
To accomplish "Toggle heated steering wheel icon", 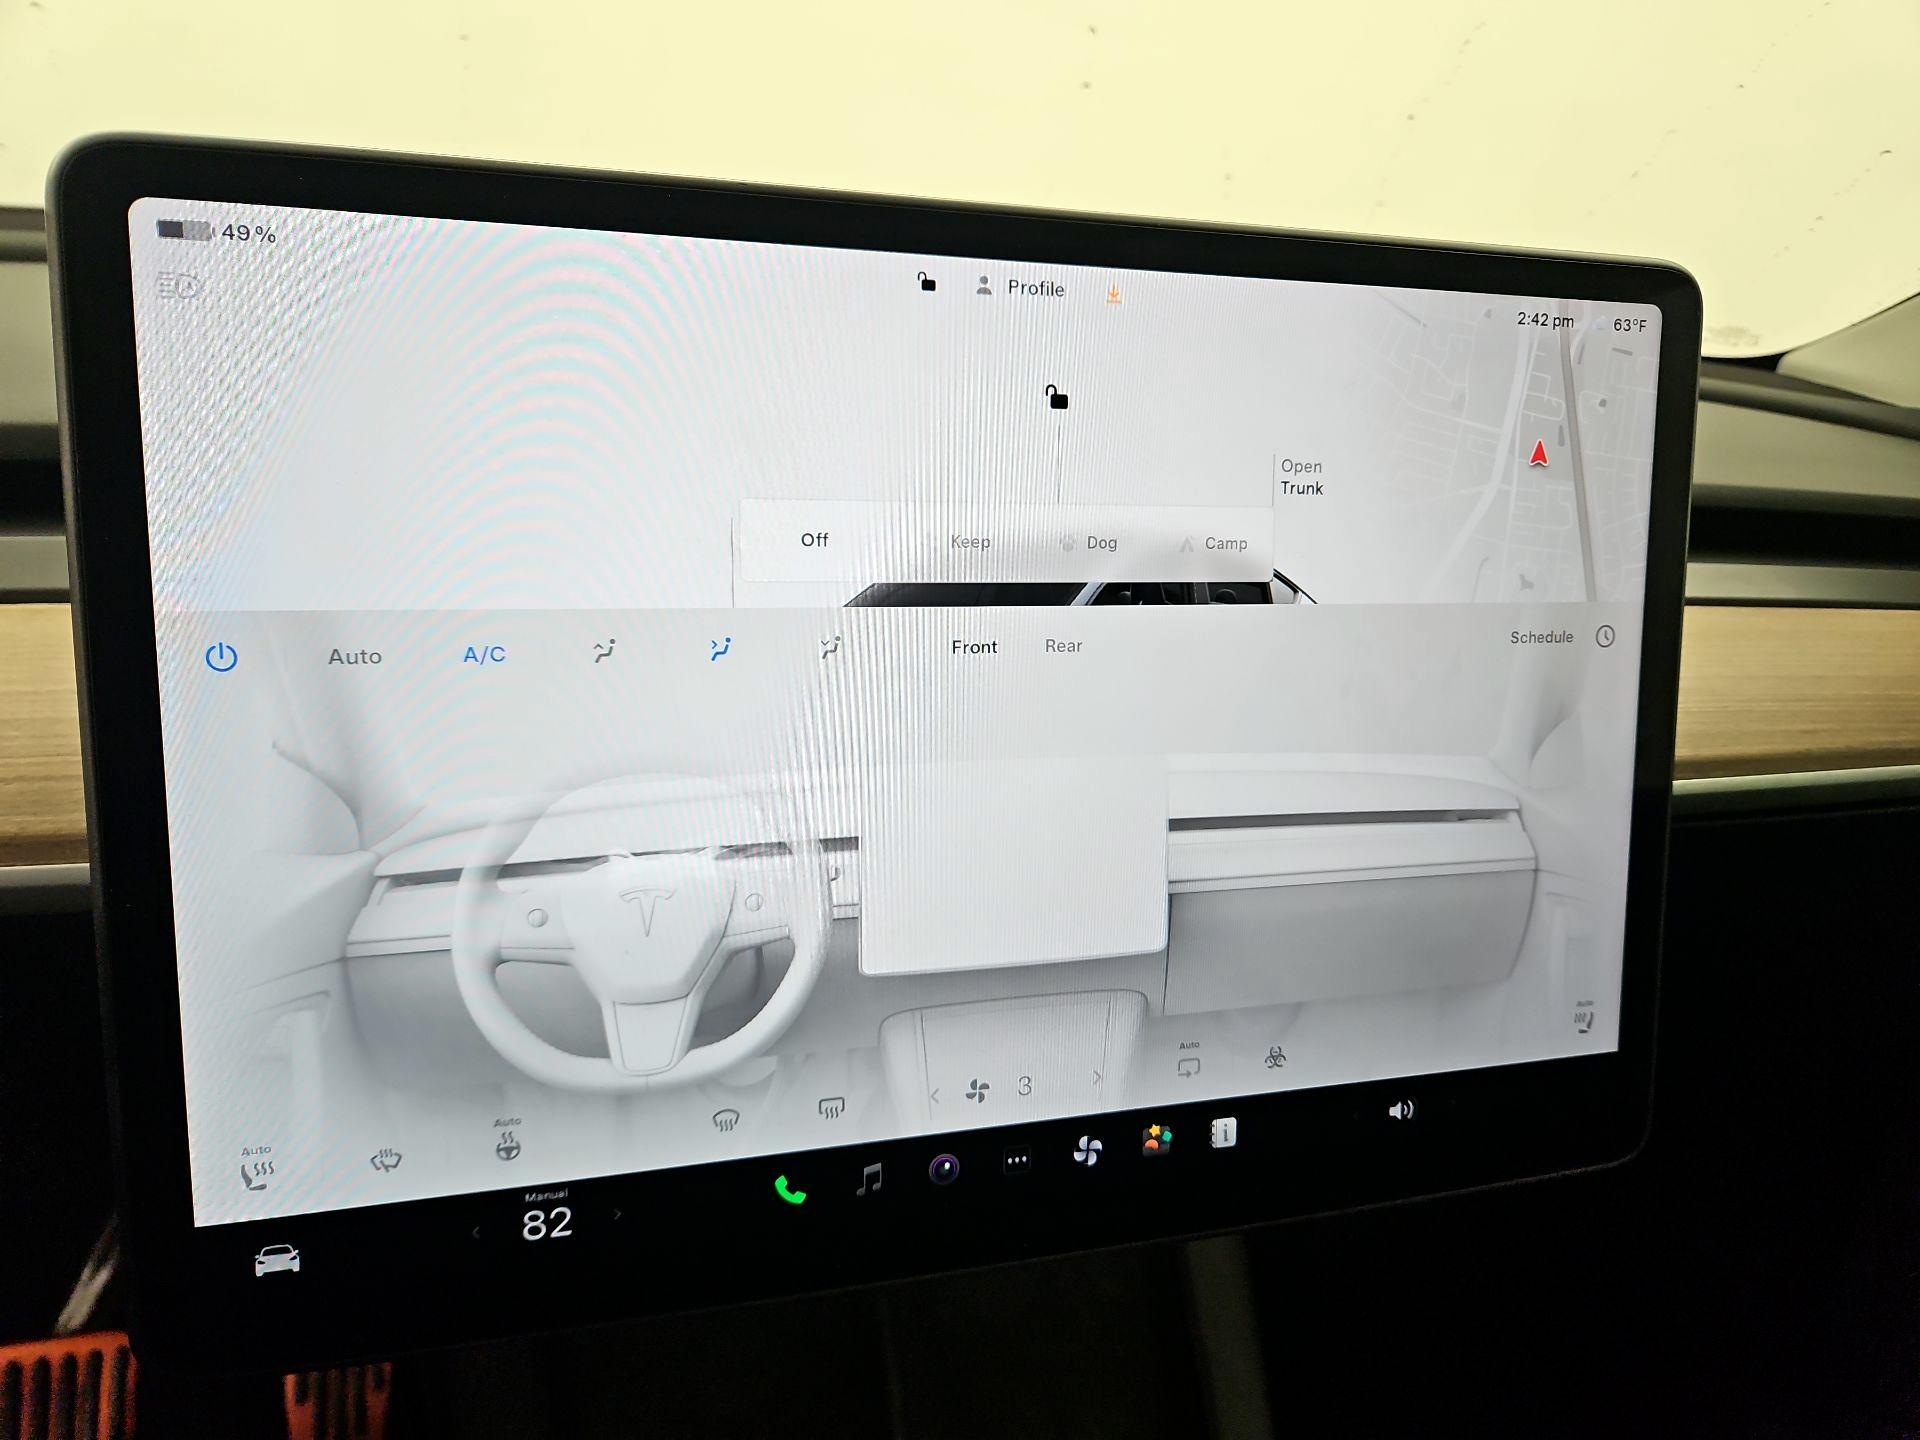I will pos(508,1146).
